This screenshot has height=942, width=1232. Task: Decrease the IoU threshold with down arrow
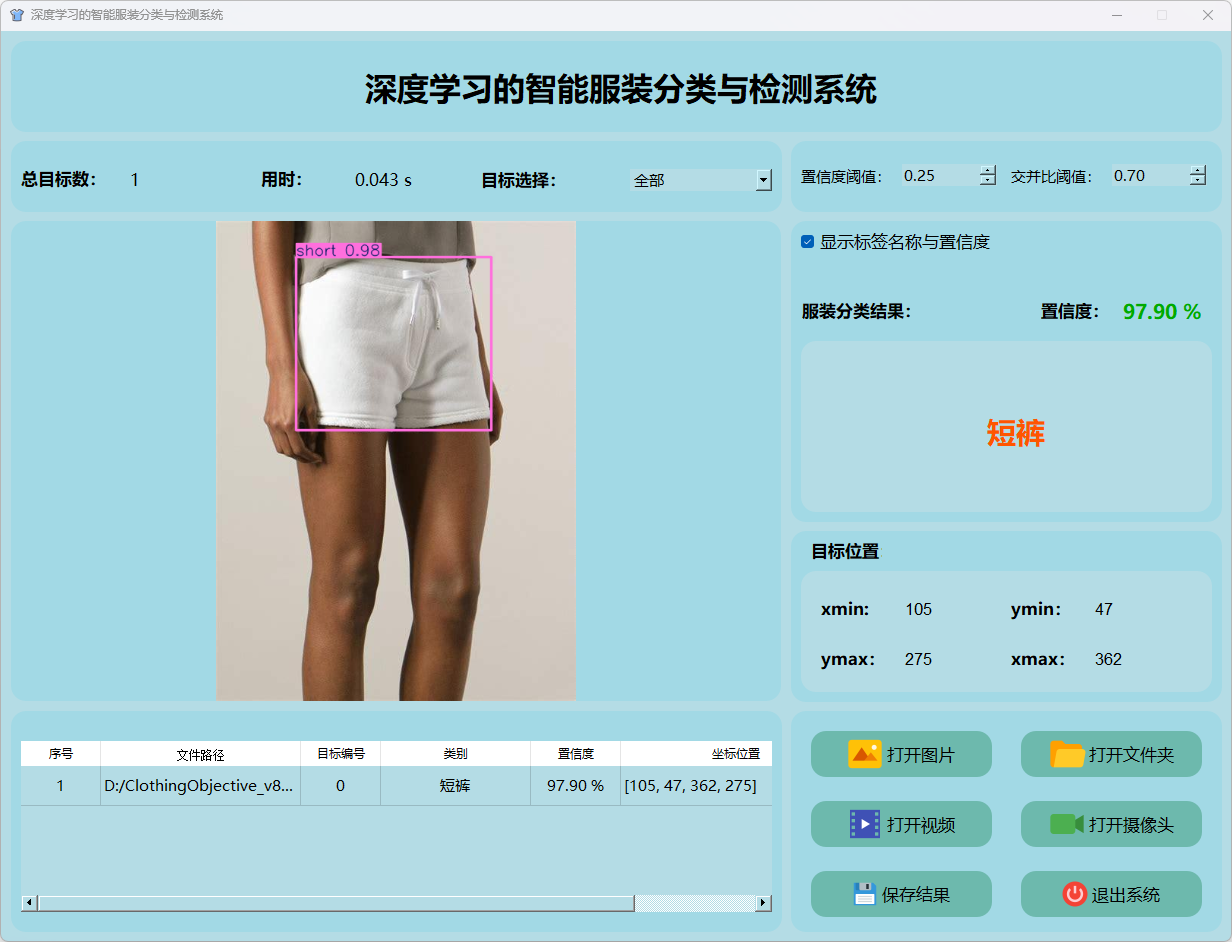click(1197, 181)
